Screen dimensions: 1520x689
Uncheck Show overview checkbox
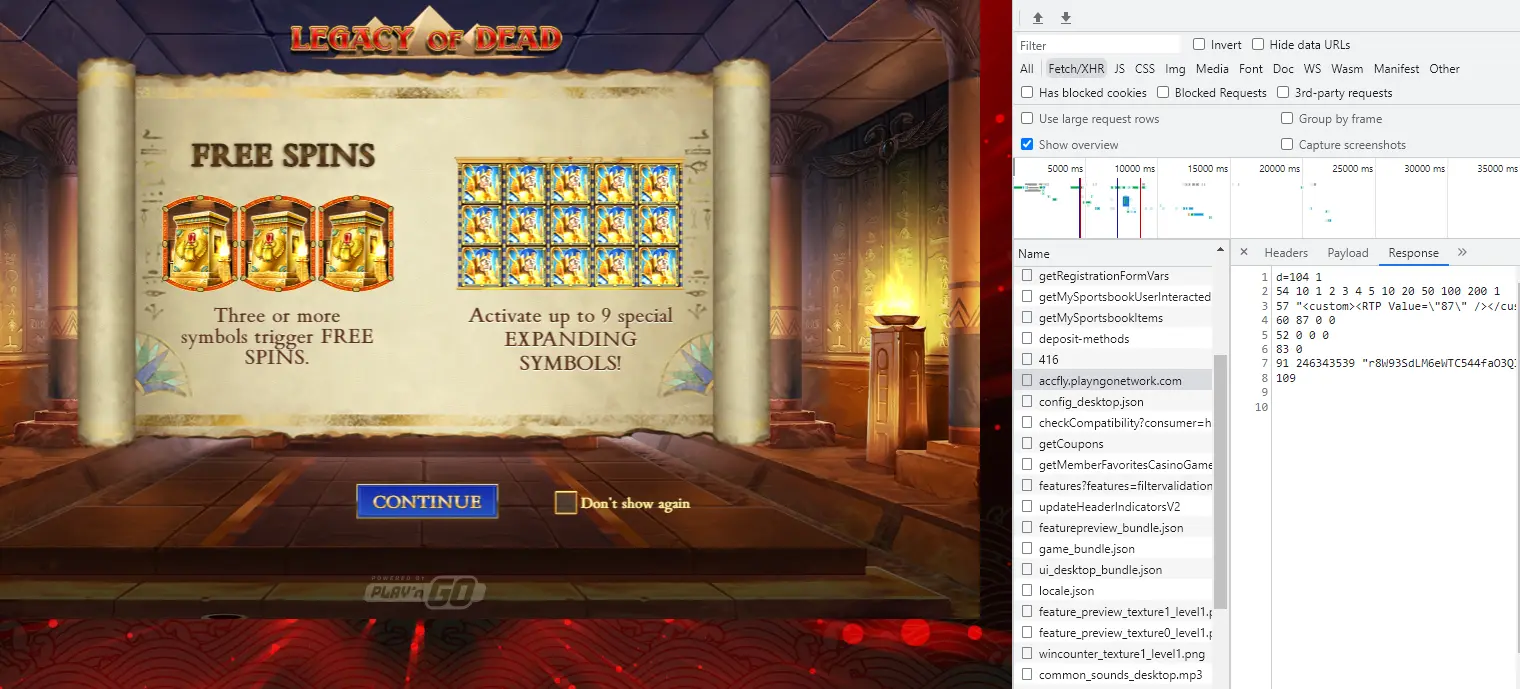point(1027,145)
